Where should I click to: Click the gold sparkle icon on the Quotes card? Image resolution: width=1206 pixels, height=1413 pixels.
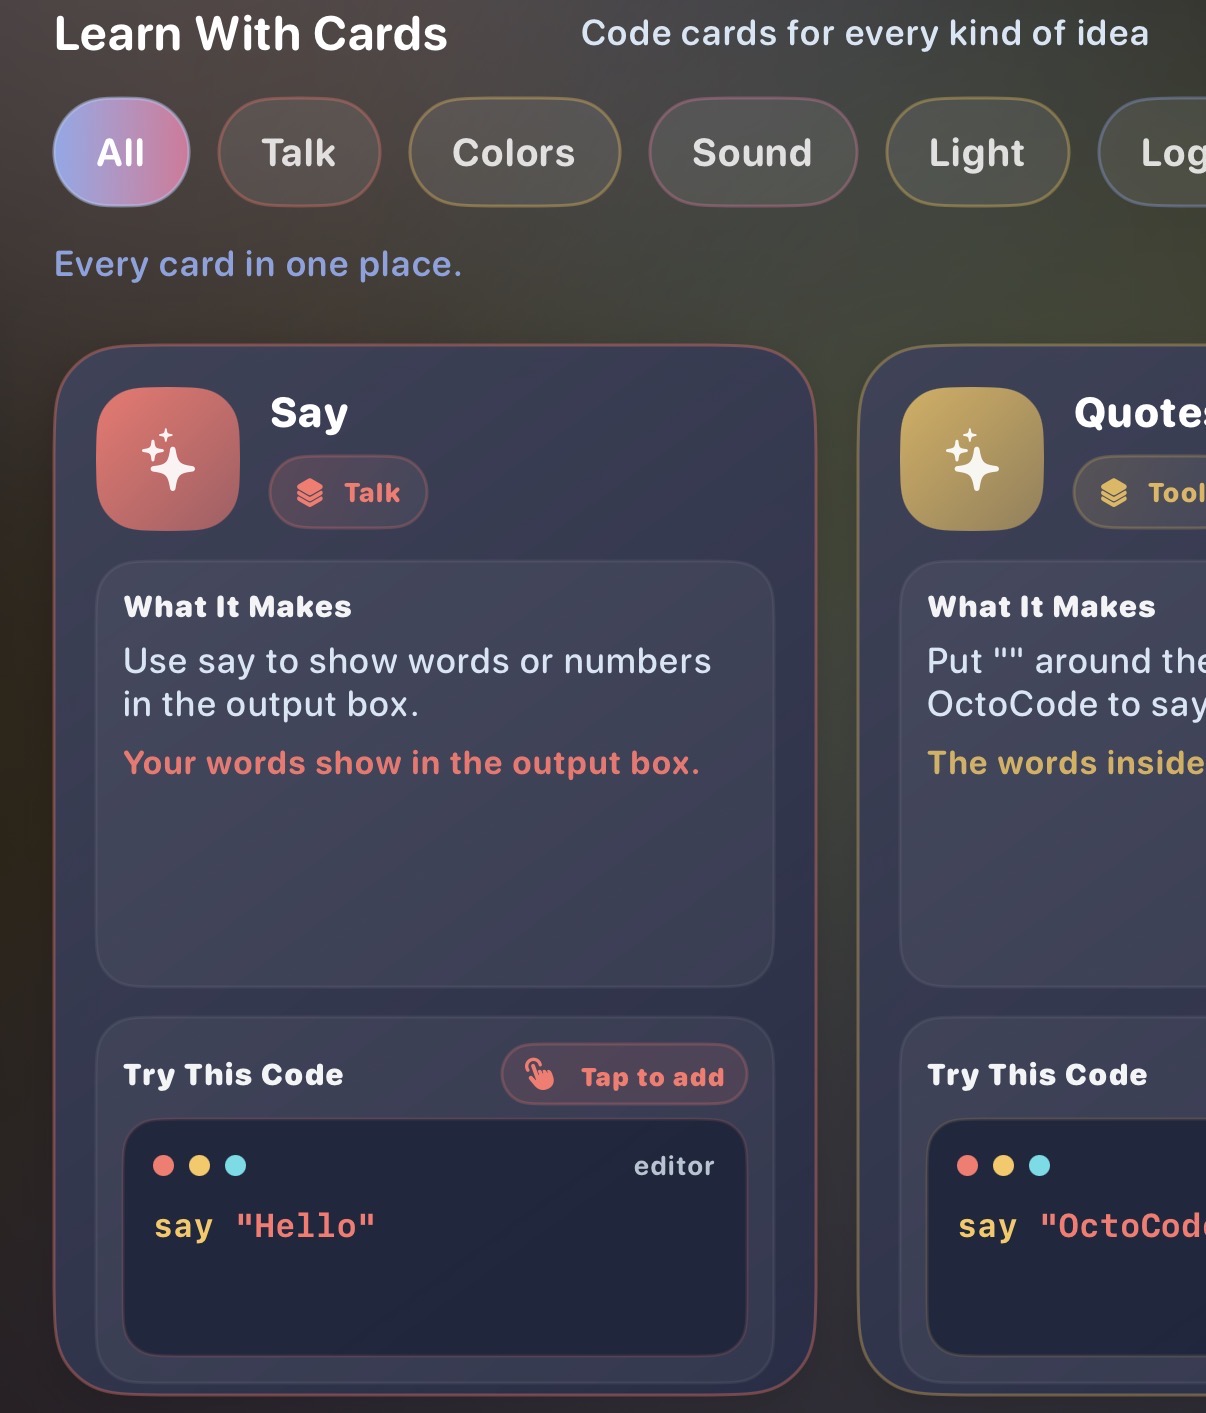point(971,457)
